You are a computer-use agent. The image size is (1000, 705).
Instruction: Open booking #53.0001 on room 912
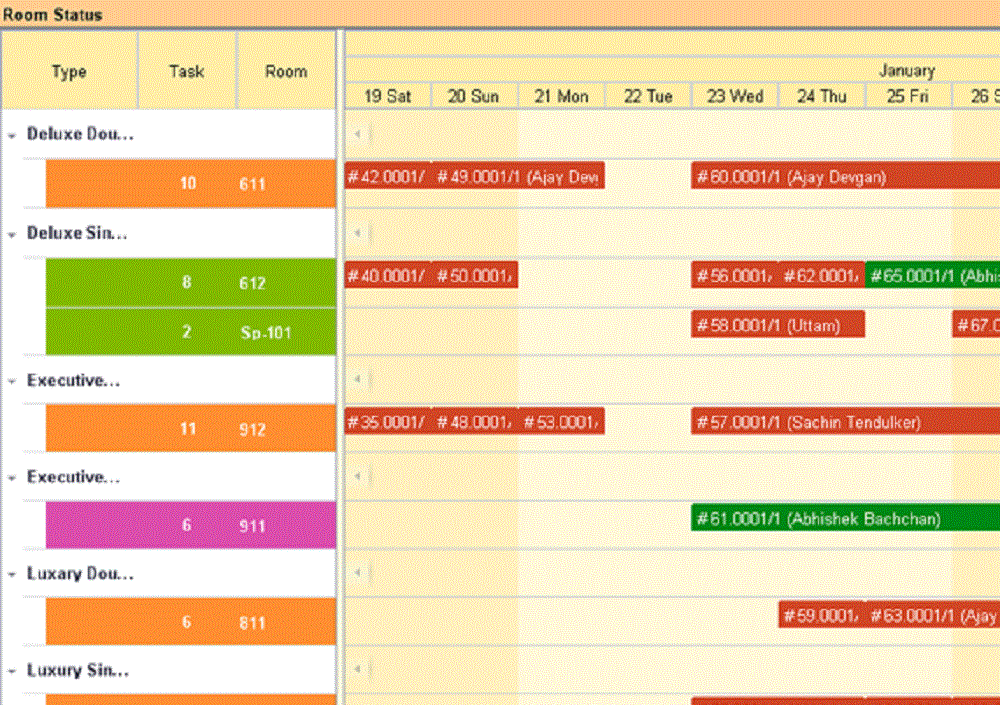point(562,422)
